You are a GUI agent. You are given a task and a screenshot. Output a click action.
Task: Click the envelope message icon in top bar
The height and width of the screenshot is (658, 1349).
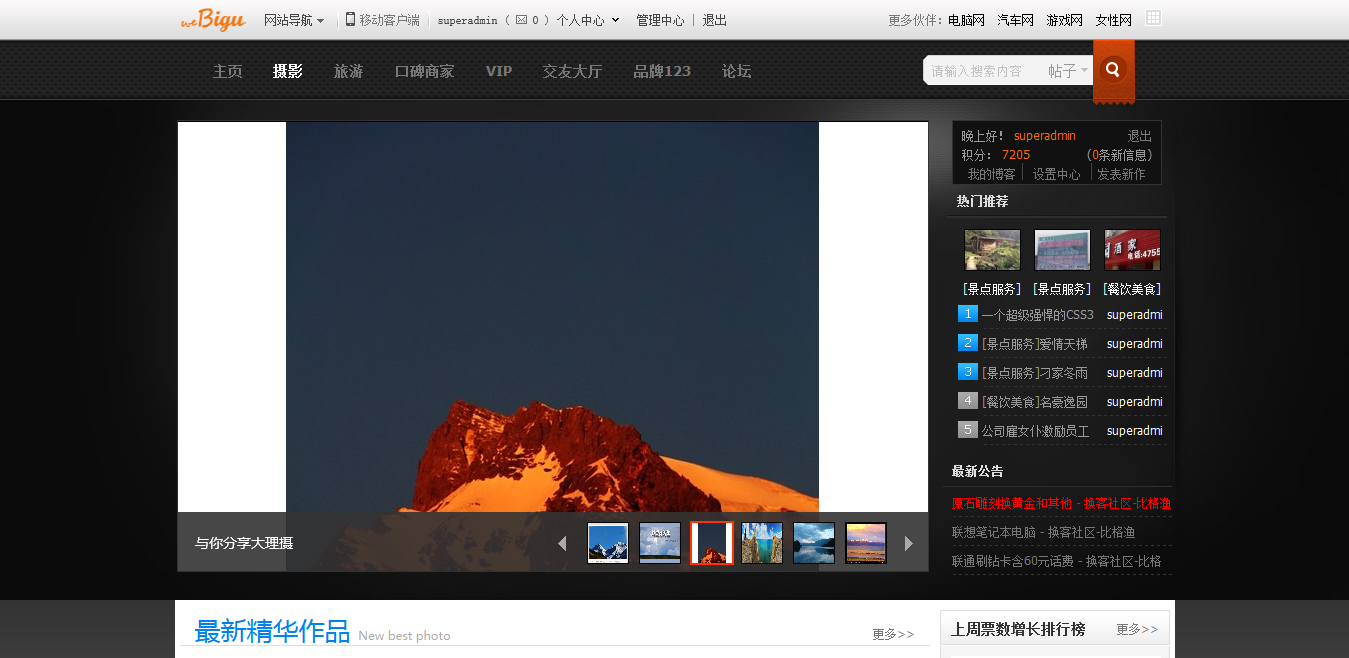(521, 19)
